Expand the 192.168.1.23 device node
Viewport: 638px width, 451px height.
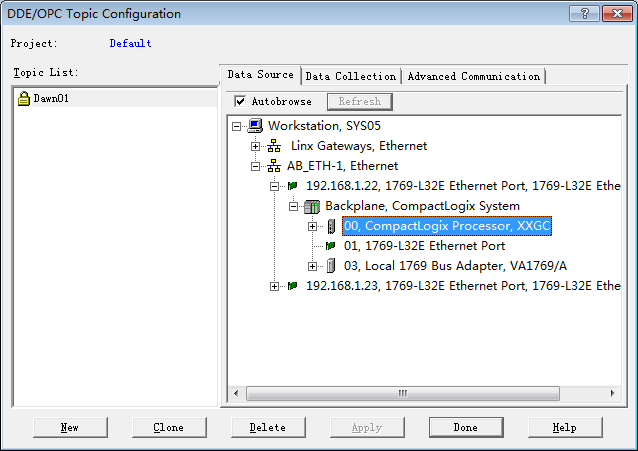(x=275, y=286)
